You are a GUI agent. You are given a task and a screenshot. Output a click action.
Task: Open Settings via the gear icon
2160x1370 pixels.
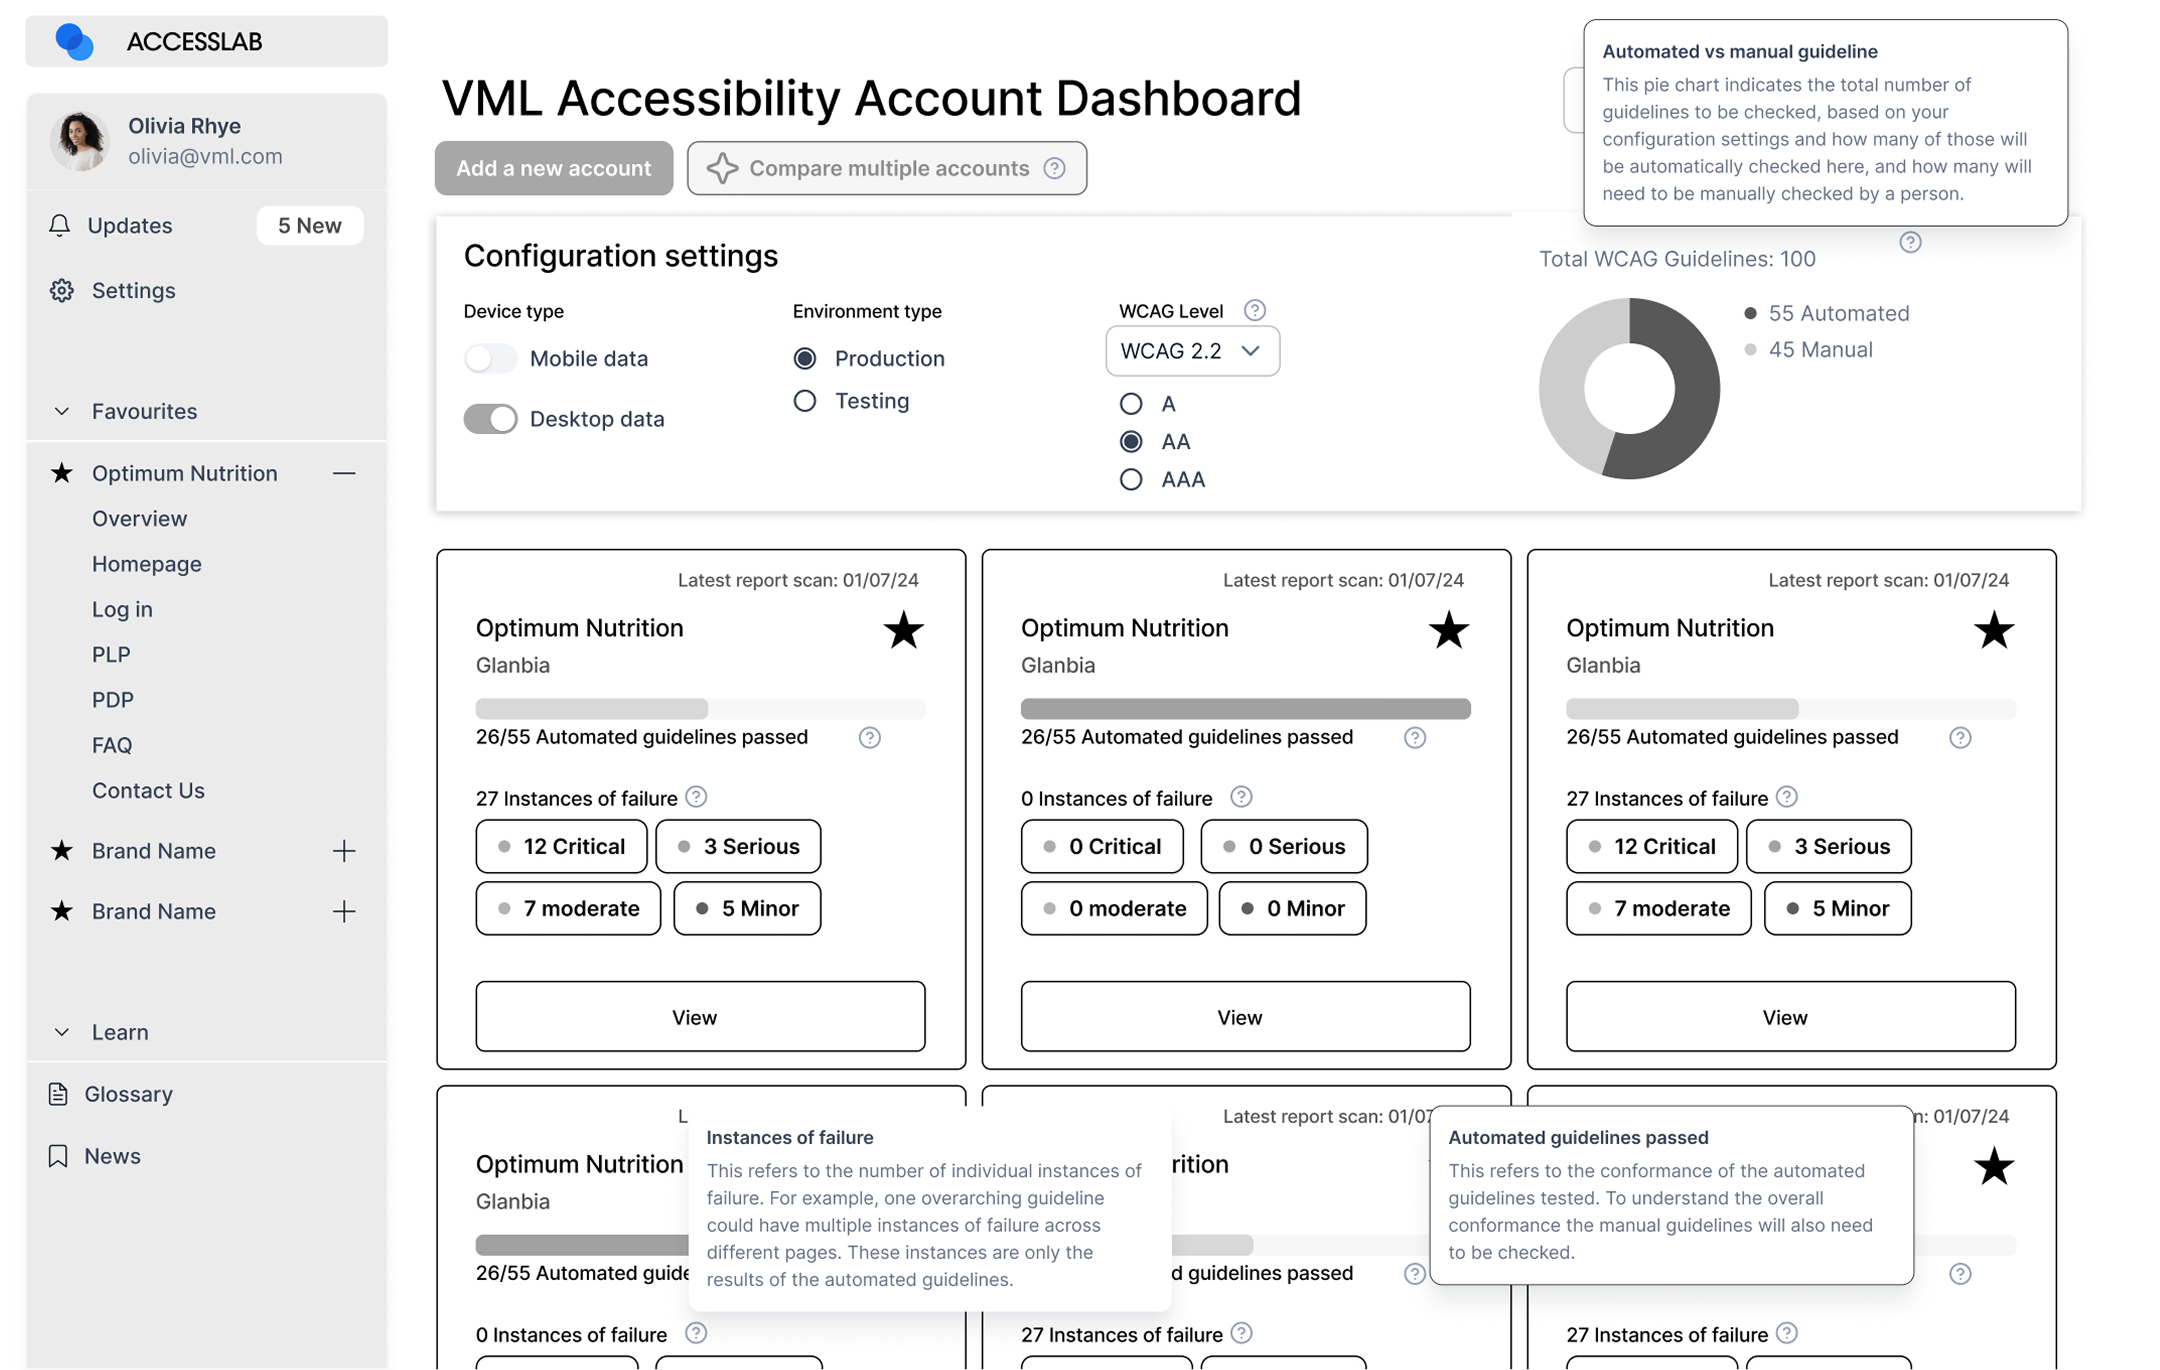click(62, 290)
